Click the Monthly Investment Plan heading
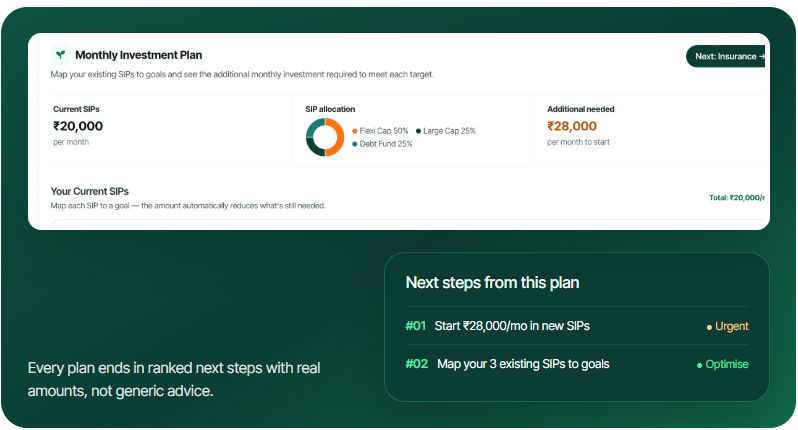The image size is (798, 430). point(138,55)
